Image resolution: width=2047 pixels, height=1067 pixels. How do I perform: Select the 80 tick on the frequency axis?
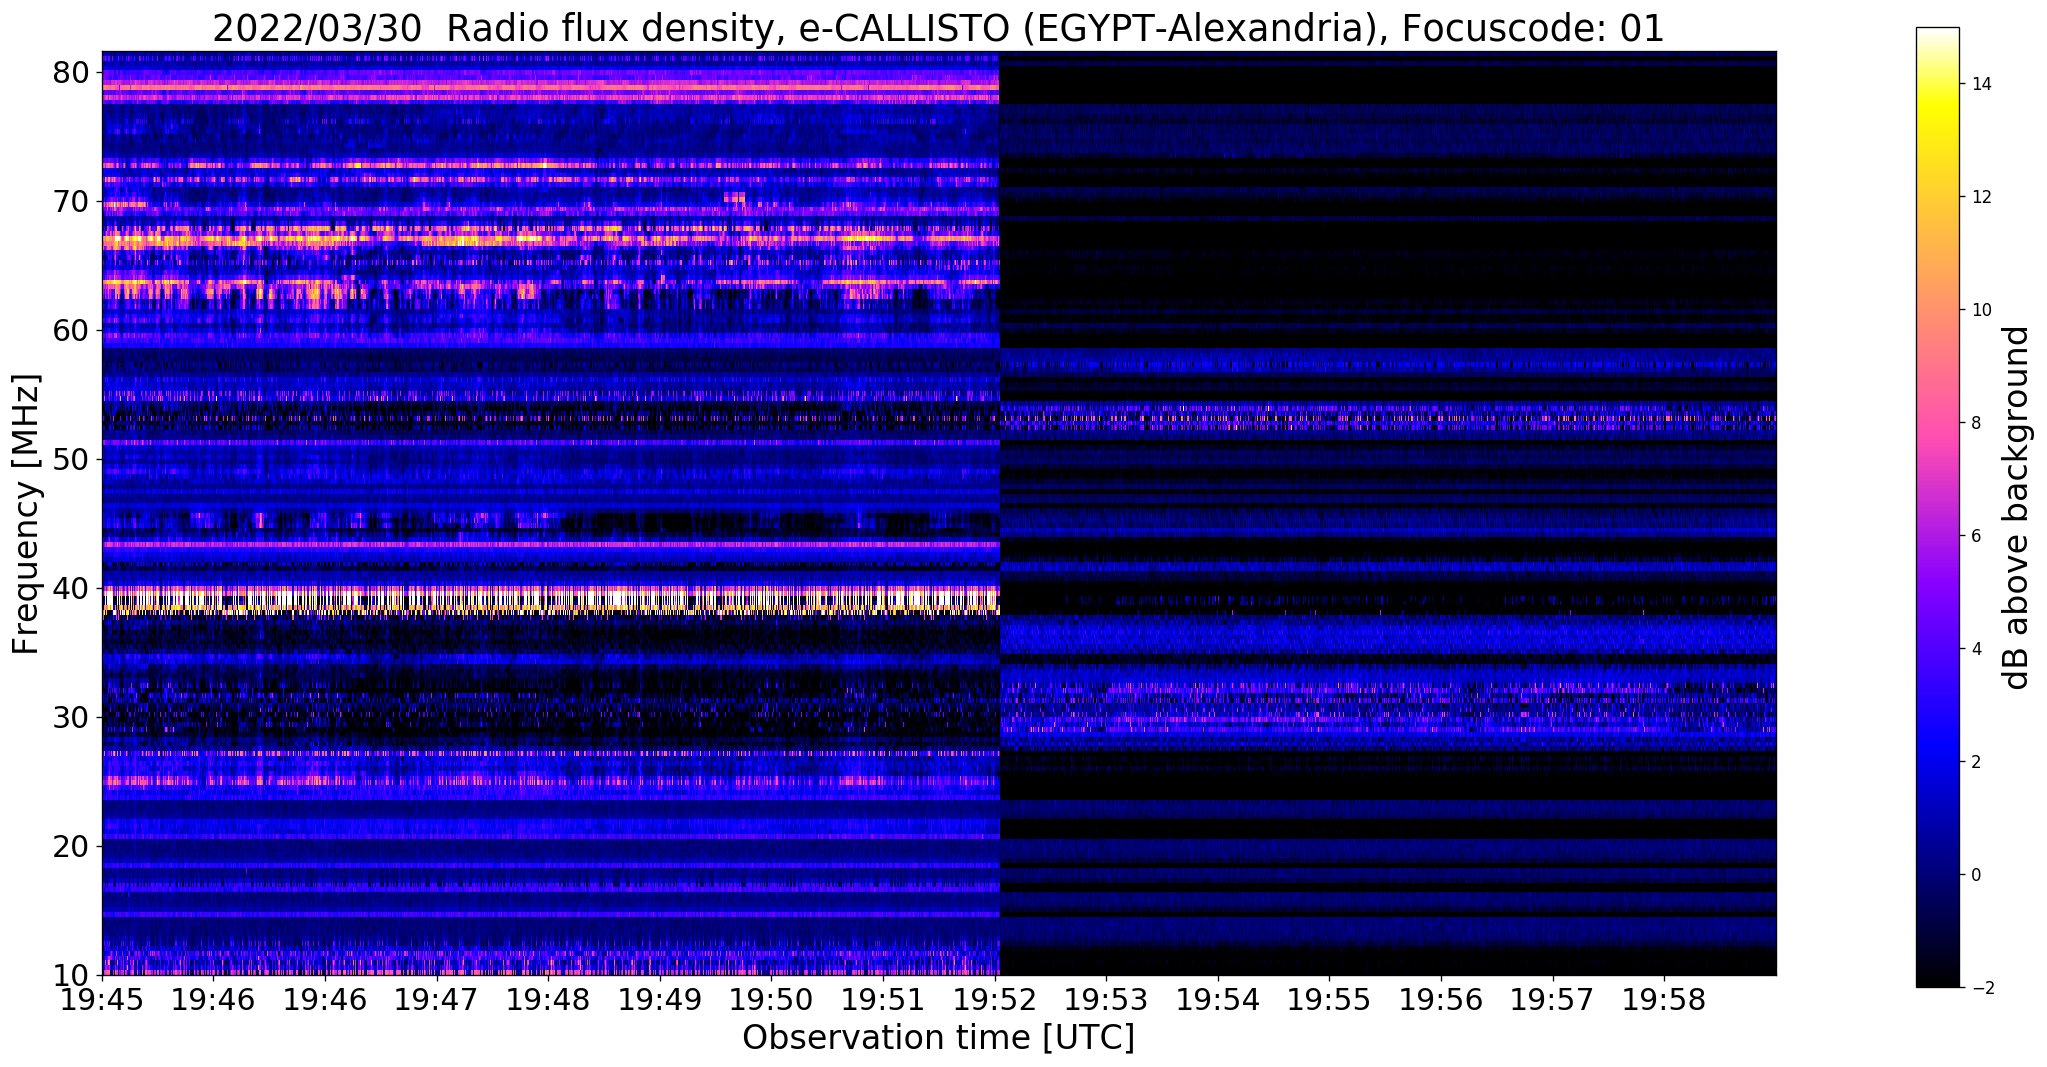72,73
